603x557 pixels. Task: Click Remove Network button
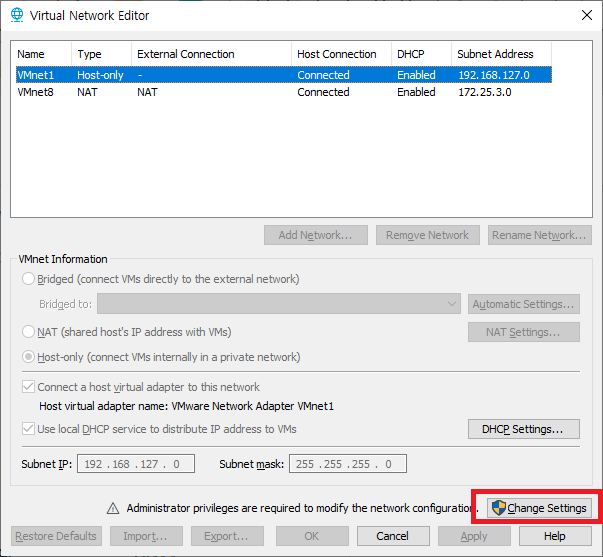click(x=428, y=235)
